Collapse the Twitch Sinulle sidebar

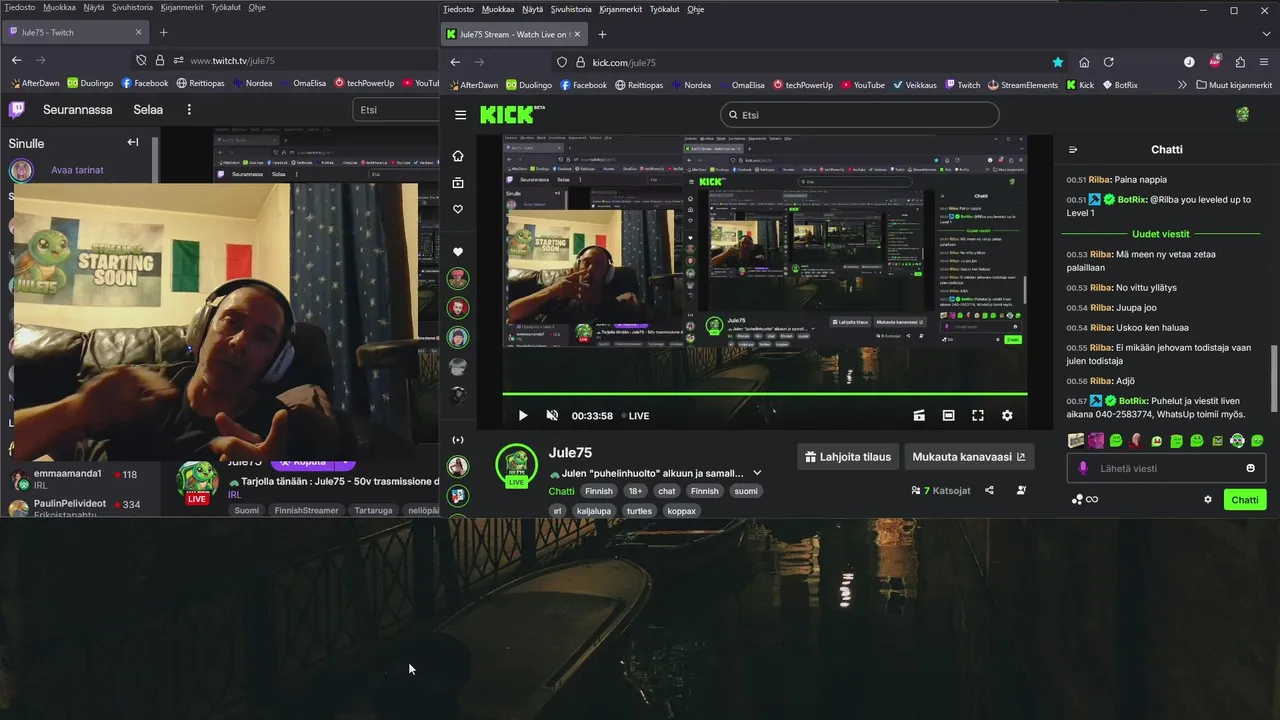[132, 143]
